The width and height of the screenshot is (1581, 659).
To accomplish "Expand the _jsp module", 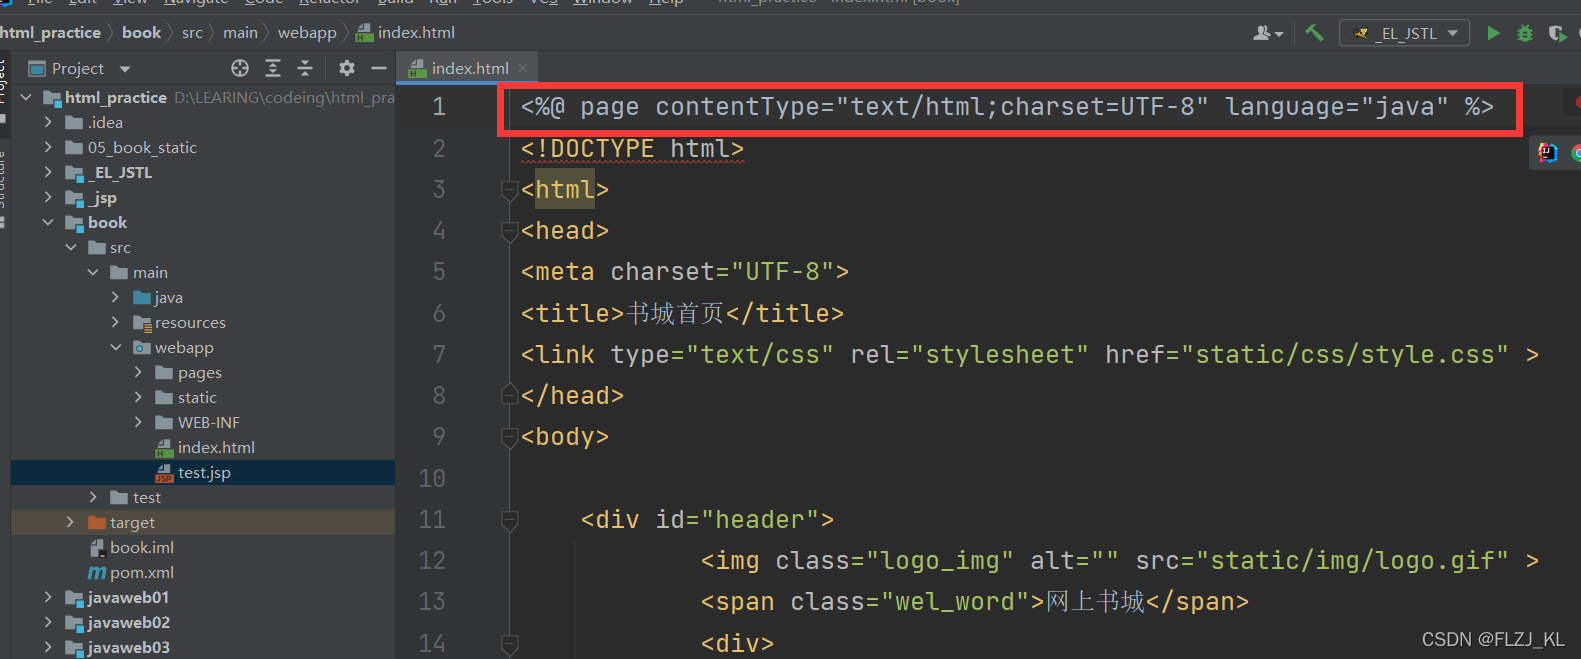I will coord(48,197).
